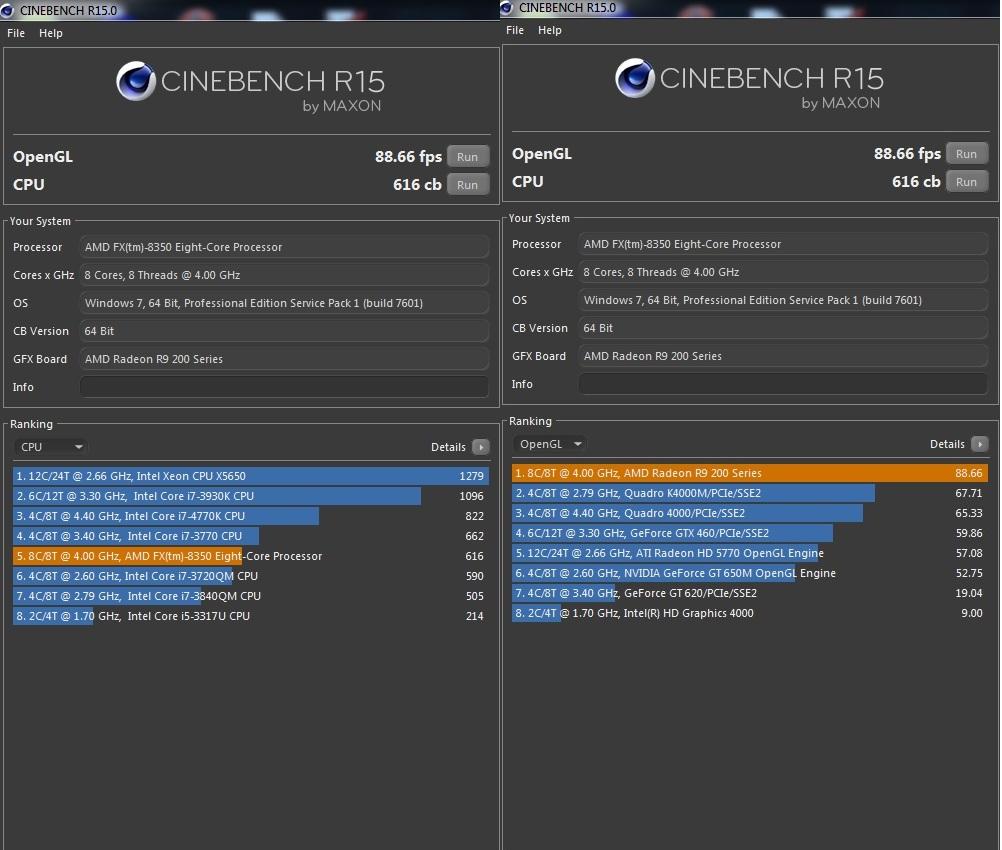This screenshot has height=850, width=1002.
Task: Click Processor field in right window
Action: (x=783, y=244)
